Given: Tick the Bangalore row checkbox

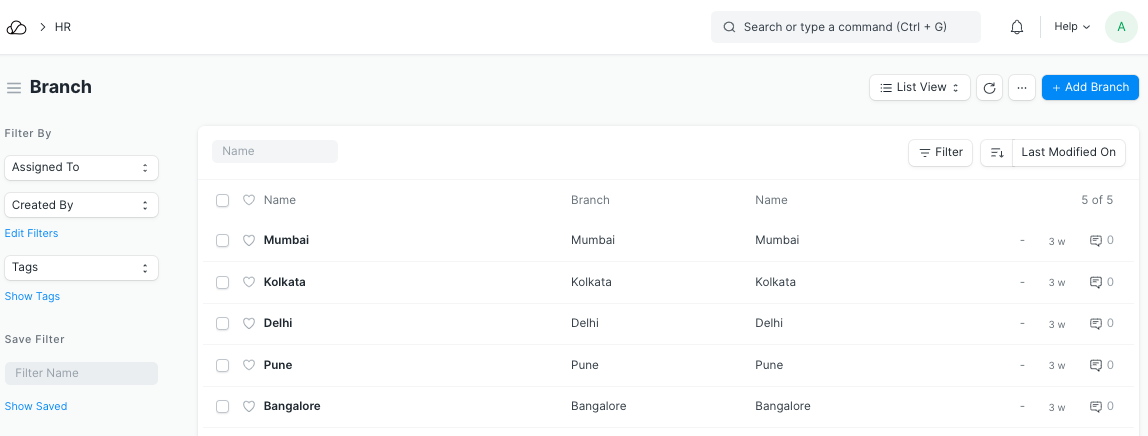Looking at the screenshot, I should coord(223,406).
